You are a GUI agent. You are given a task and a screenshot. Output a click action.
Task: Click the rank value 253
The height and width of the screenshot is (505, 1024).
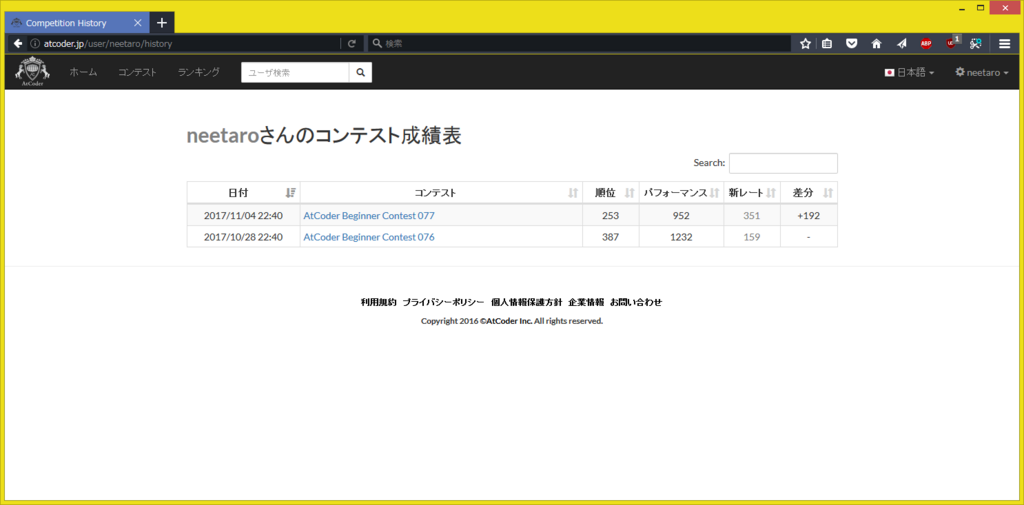point(611,216)
